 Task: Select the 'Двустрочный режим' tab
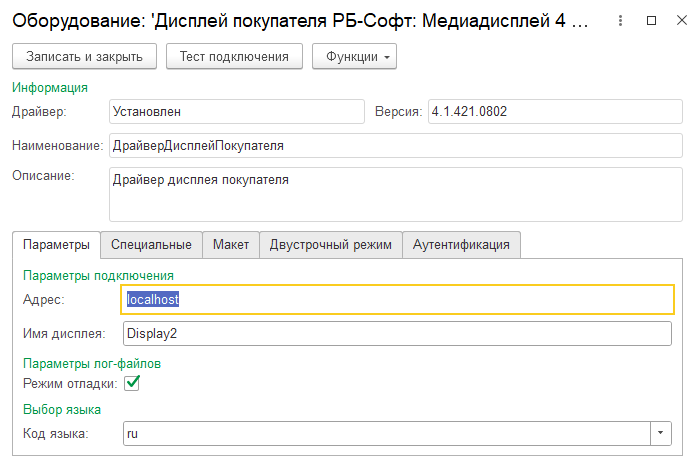point(331,245)
